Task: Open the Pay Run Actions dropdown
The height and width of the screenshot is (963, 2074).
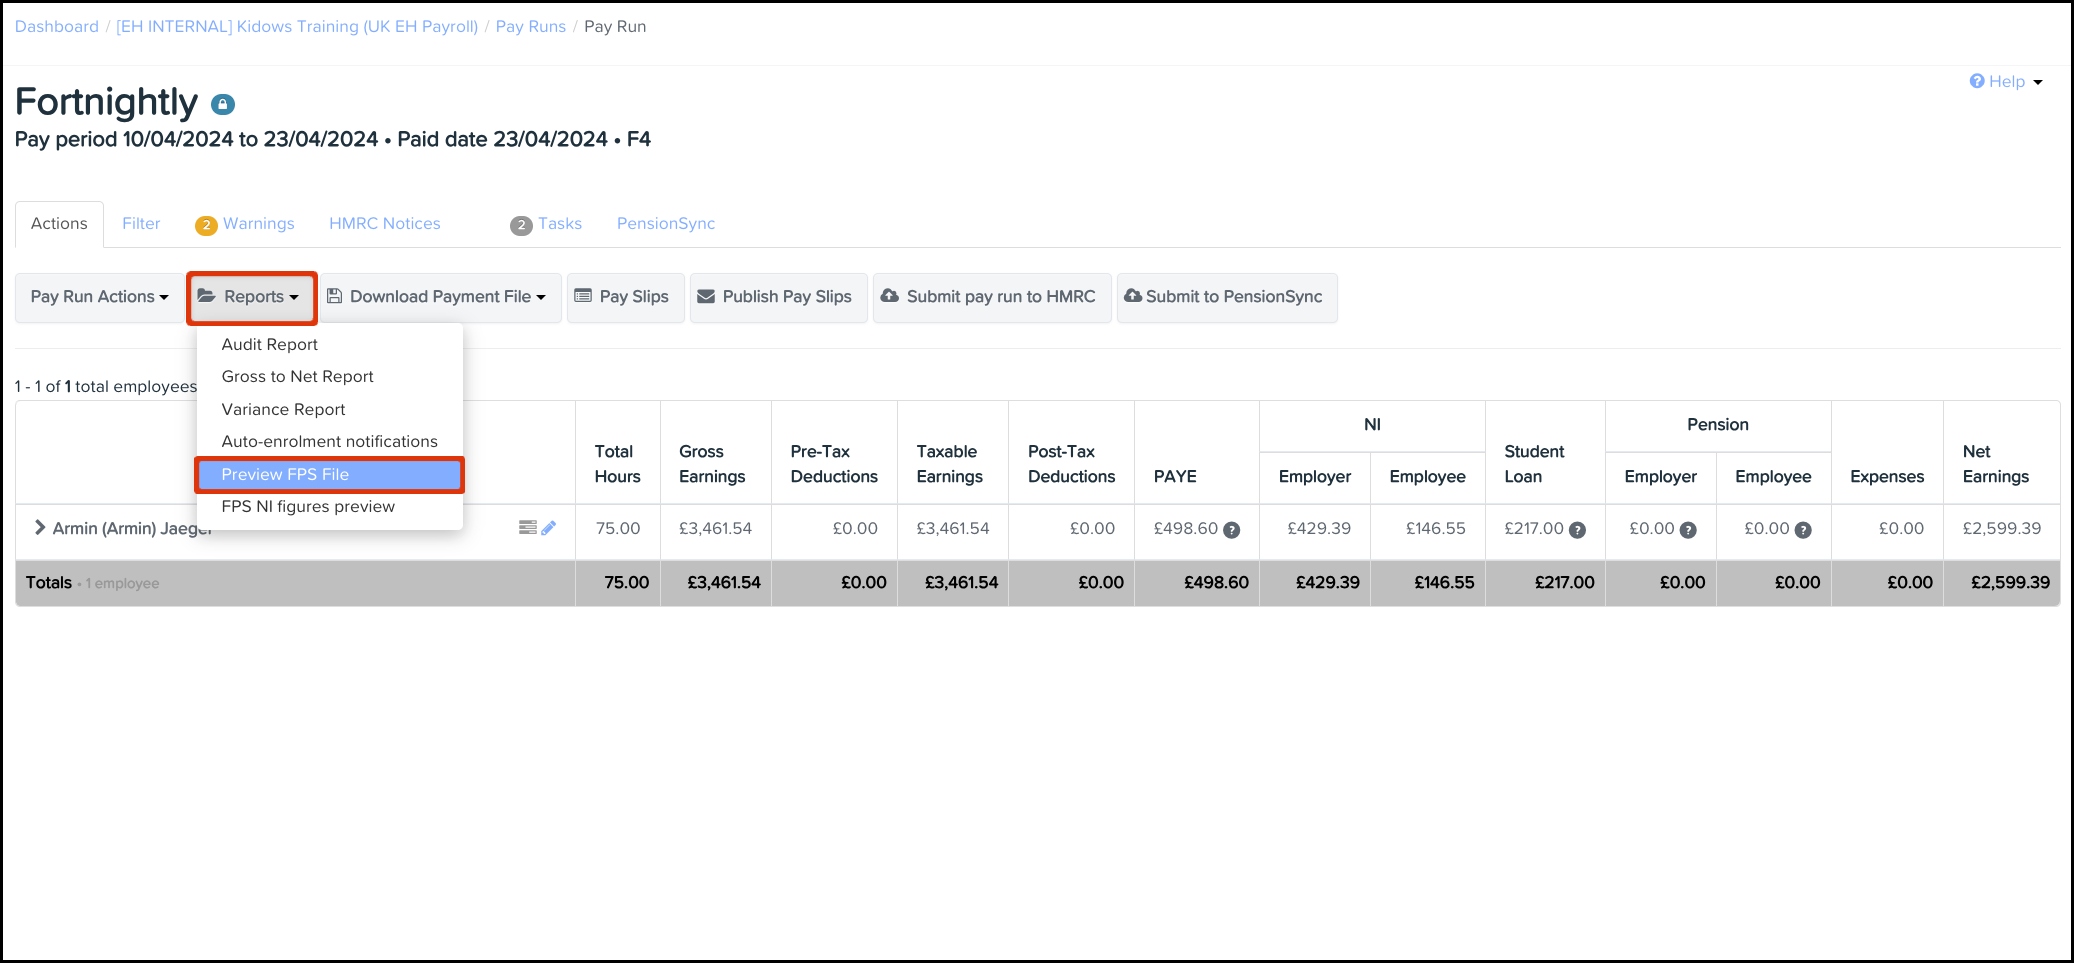Action: (x=99, y=297)
